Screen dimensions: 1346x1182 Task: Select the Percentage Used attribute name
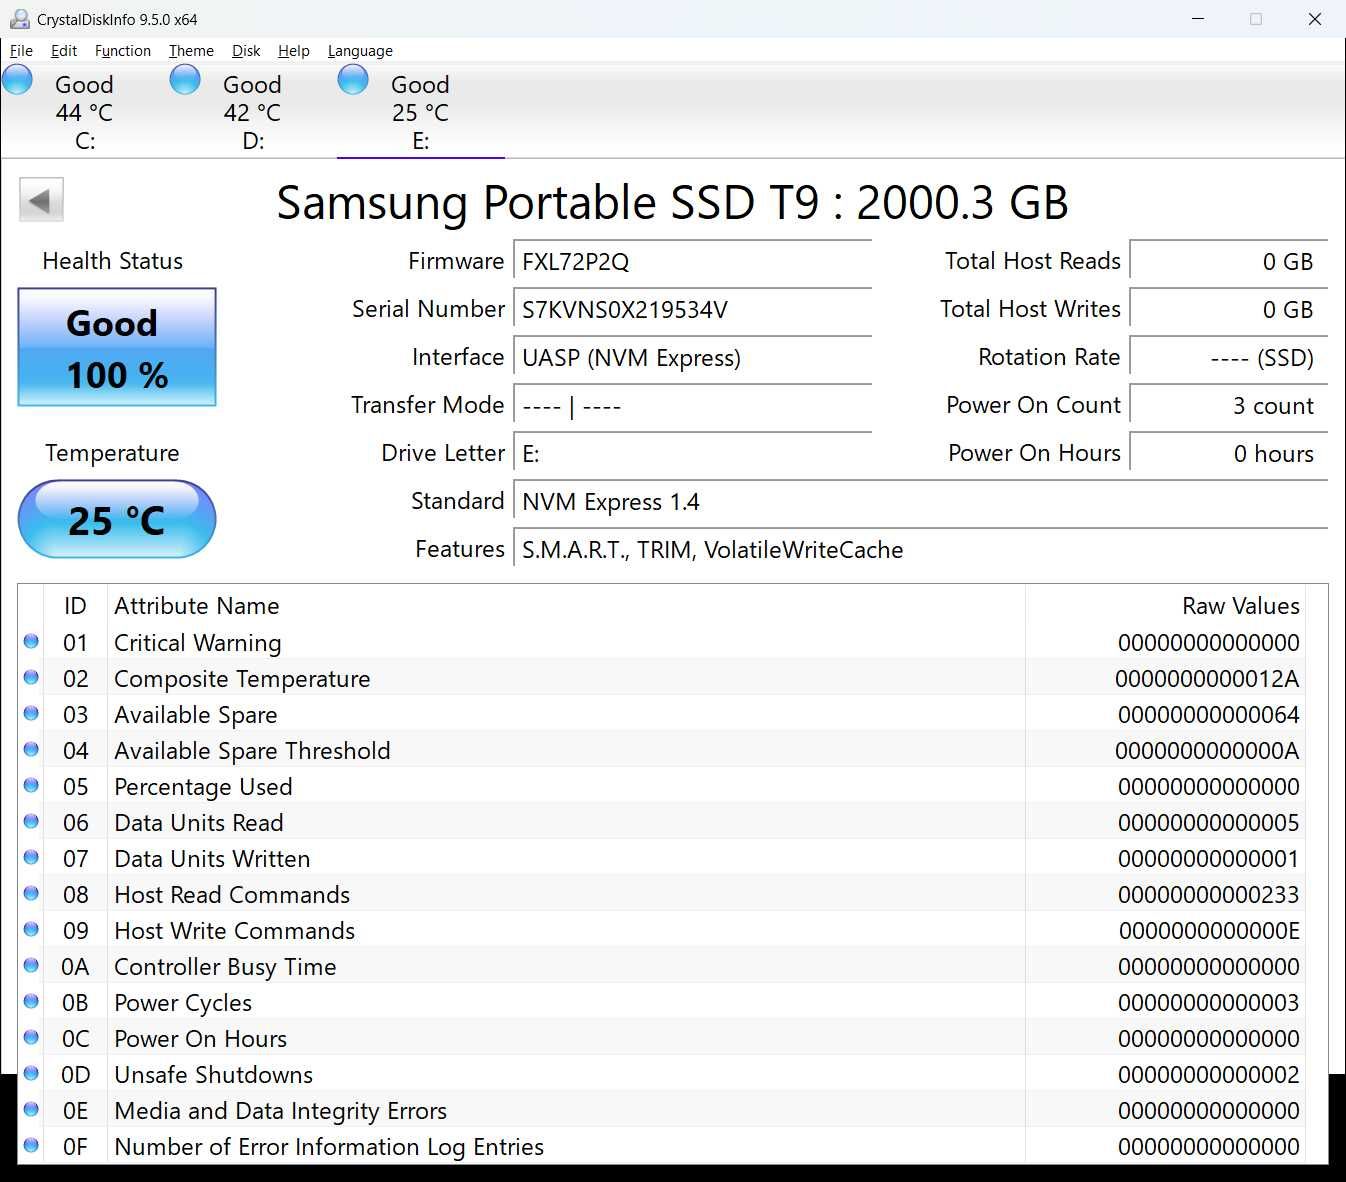(x=203, y=787)
